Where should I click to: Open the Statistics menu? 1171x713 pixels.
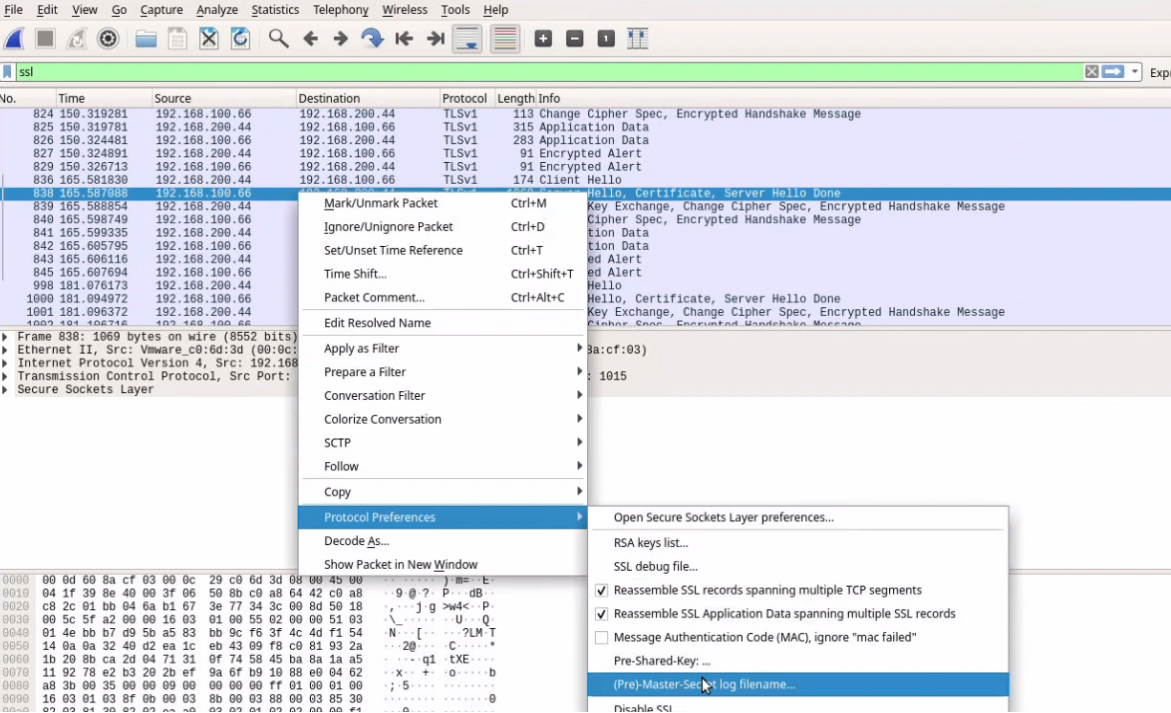[x=275, y=10]
